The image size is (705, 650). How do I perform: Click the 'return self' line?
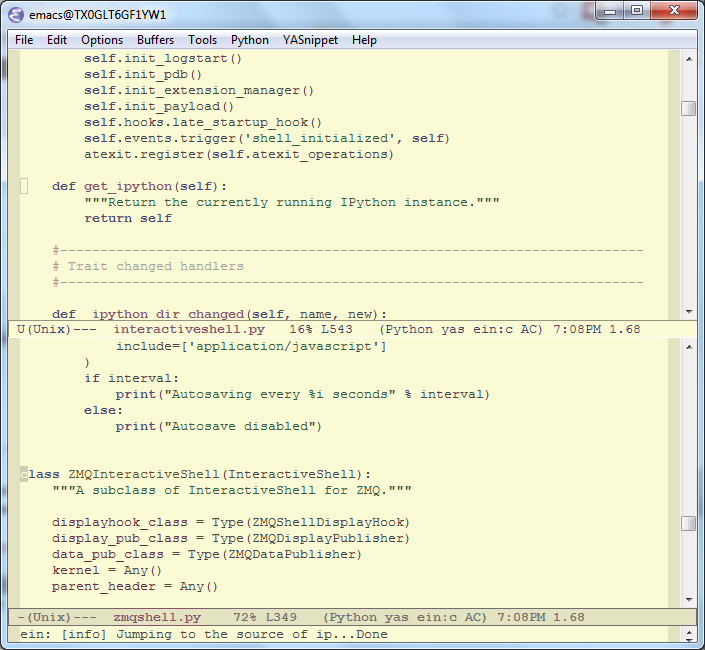pyautogui.click(x=128, y=218)
